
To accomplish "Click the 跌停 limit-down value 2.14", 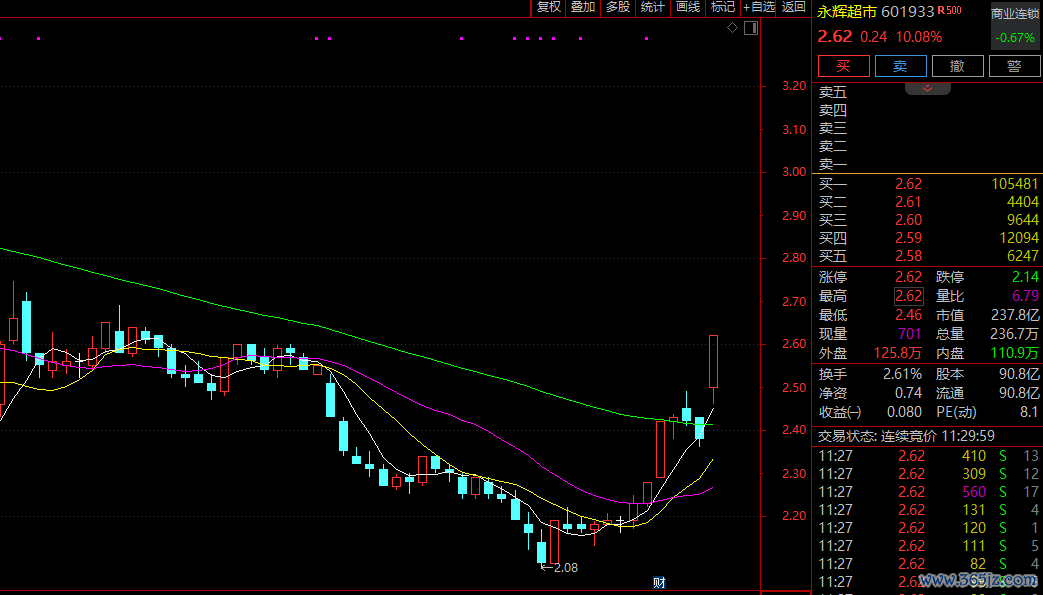I will click(1025, 277).
